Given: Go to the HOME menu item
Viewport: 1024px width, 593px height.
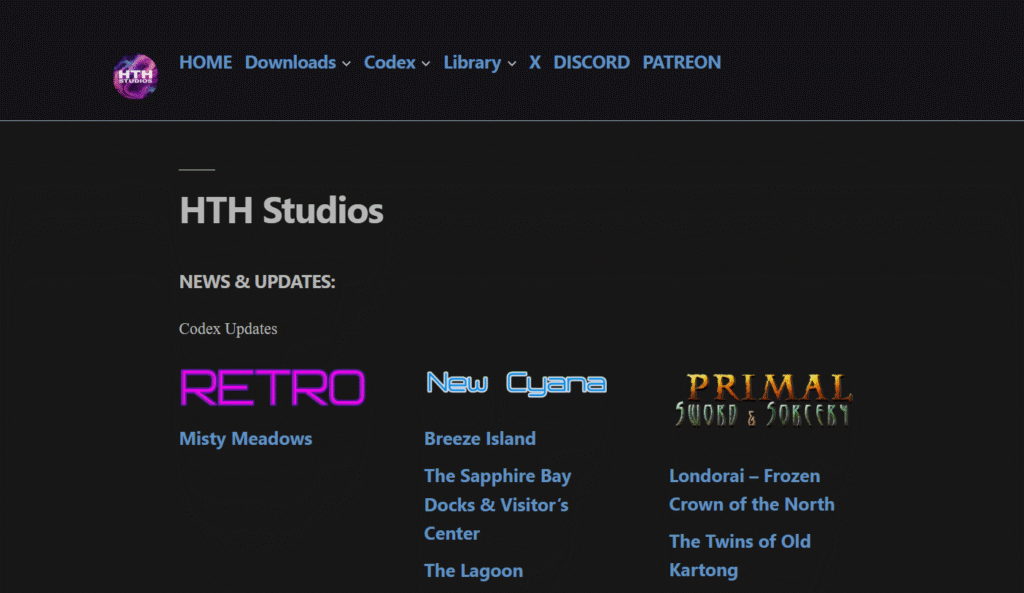Looking at the screenshot, I should coord(205,62).
